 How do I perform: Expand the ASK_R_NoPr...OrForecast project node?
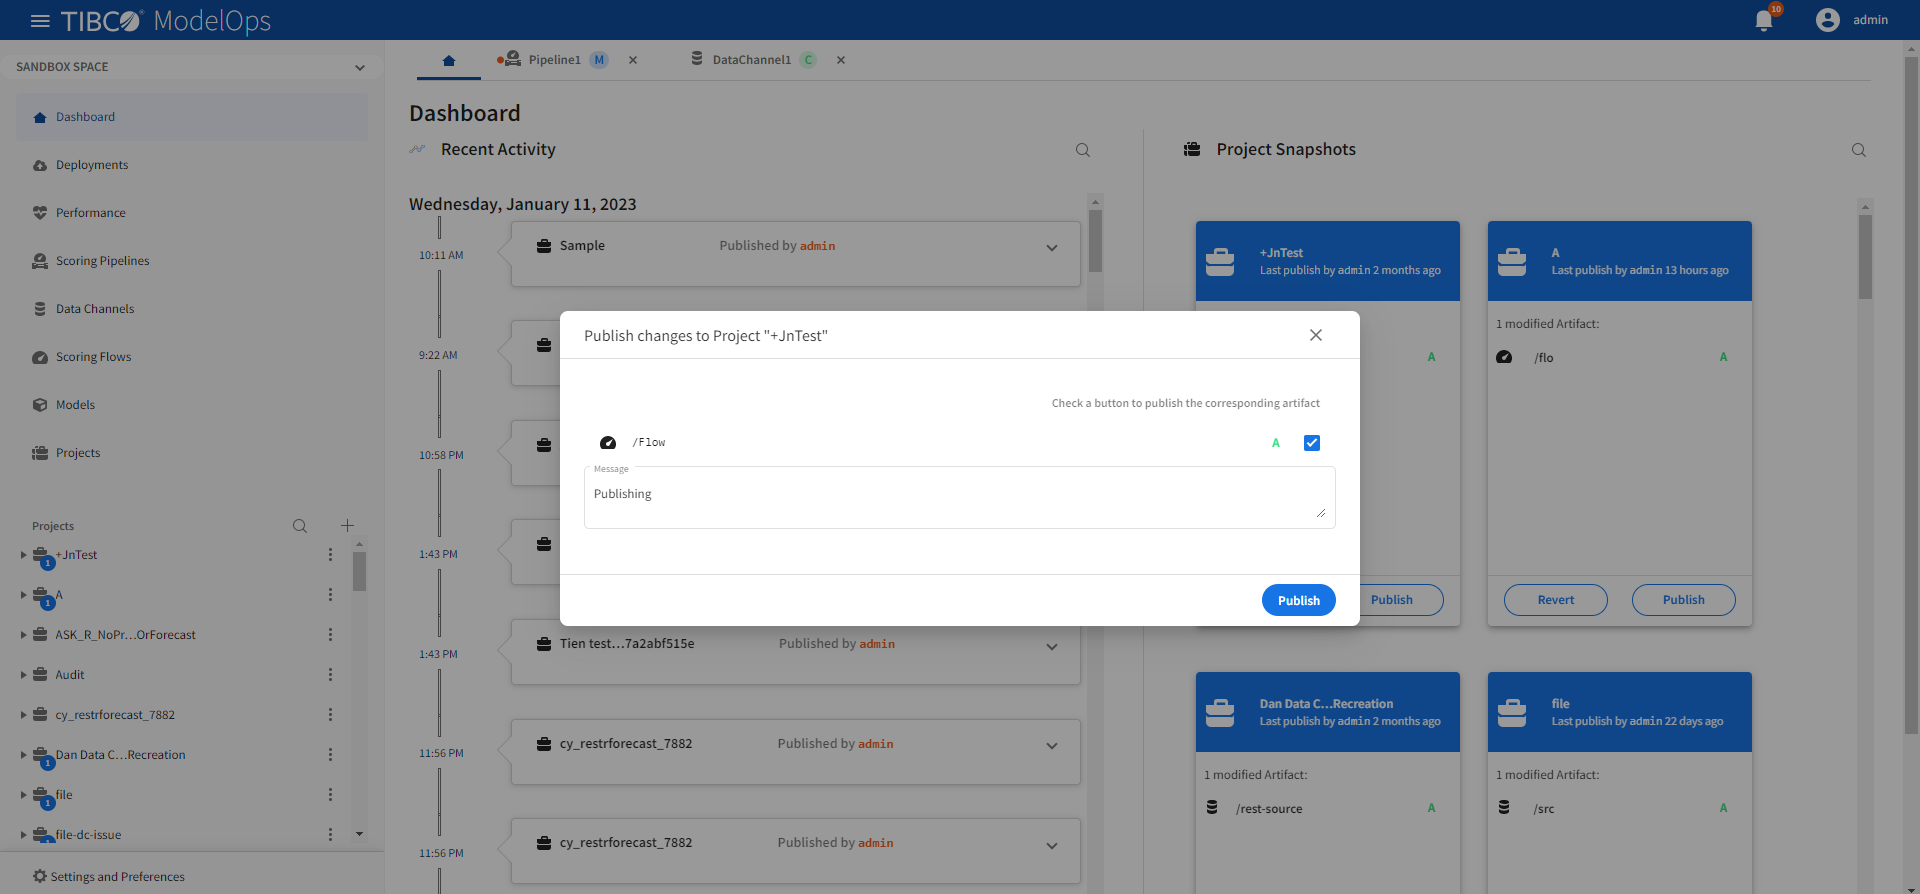click(23, 635)
